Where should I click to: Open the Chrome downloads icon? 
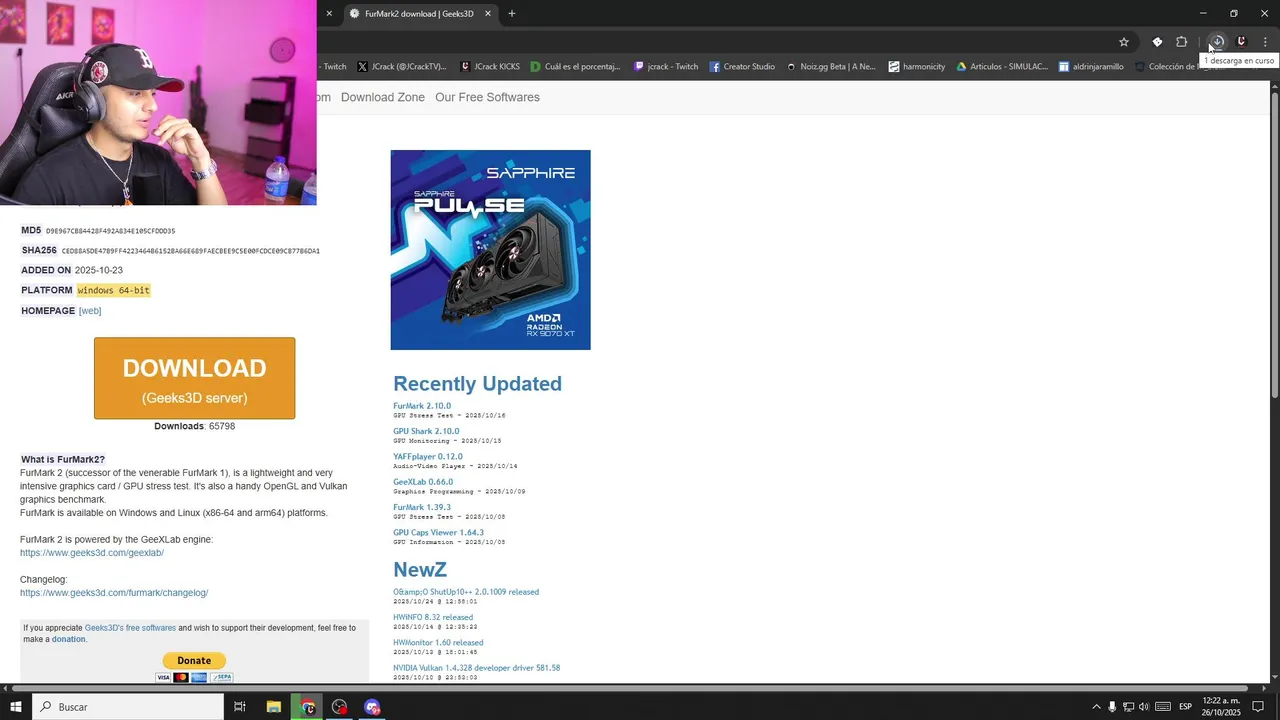[1217, 42]
